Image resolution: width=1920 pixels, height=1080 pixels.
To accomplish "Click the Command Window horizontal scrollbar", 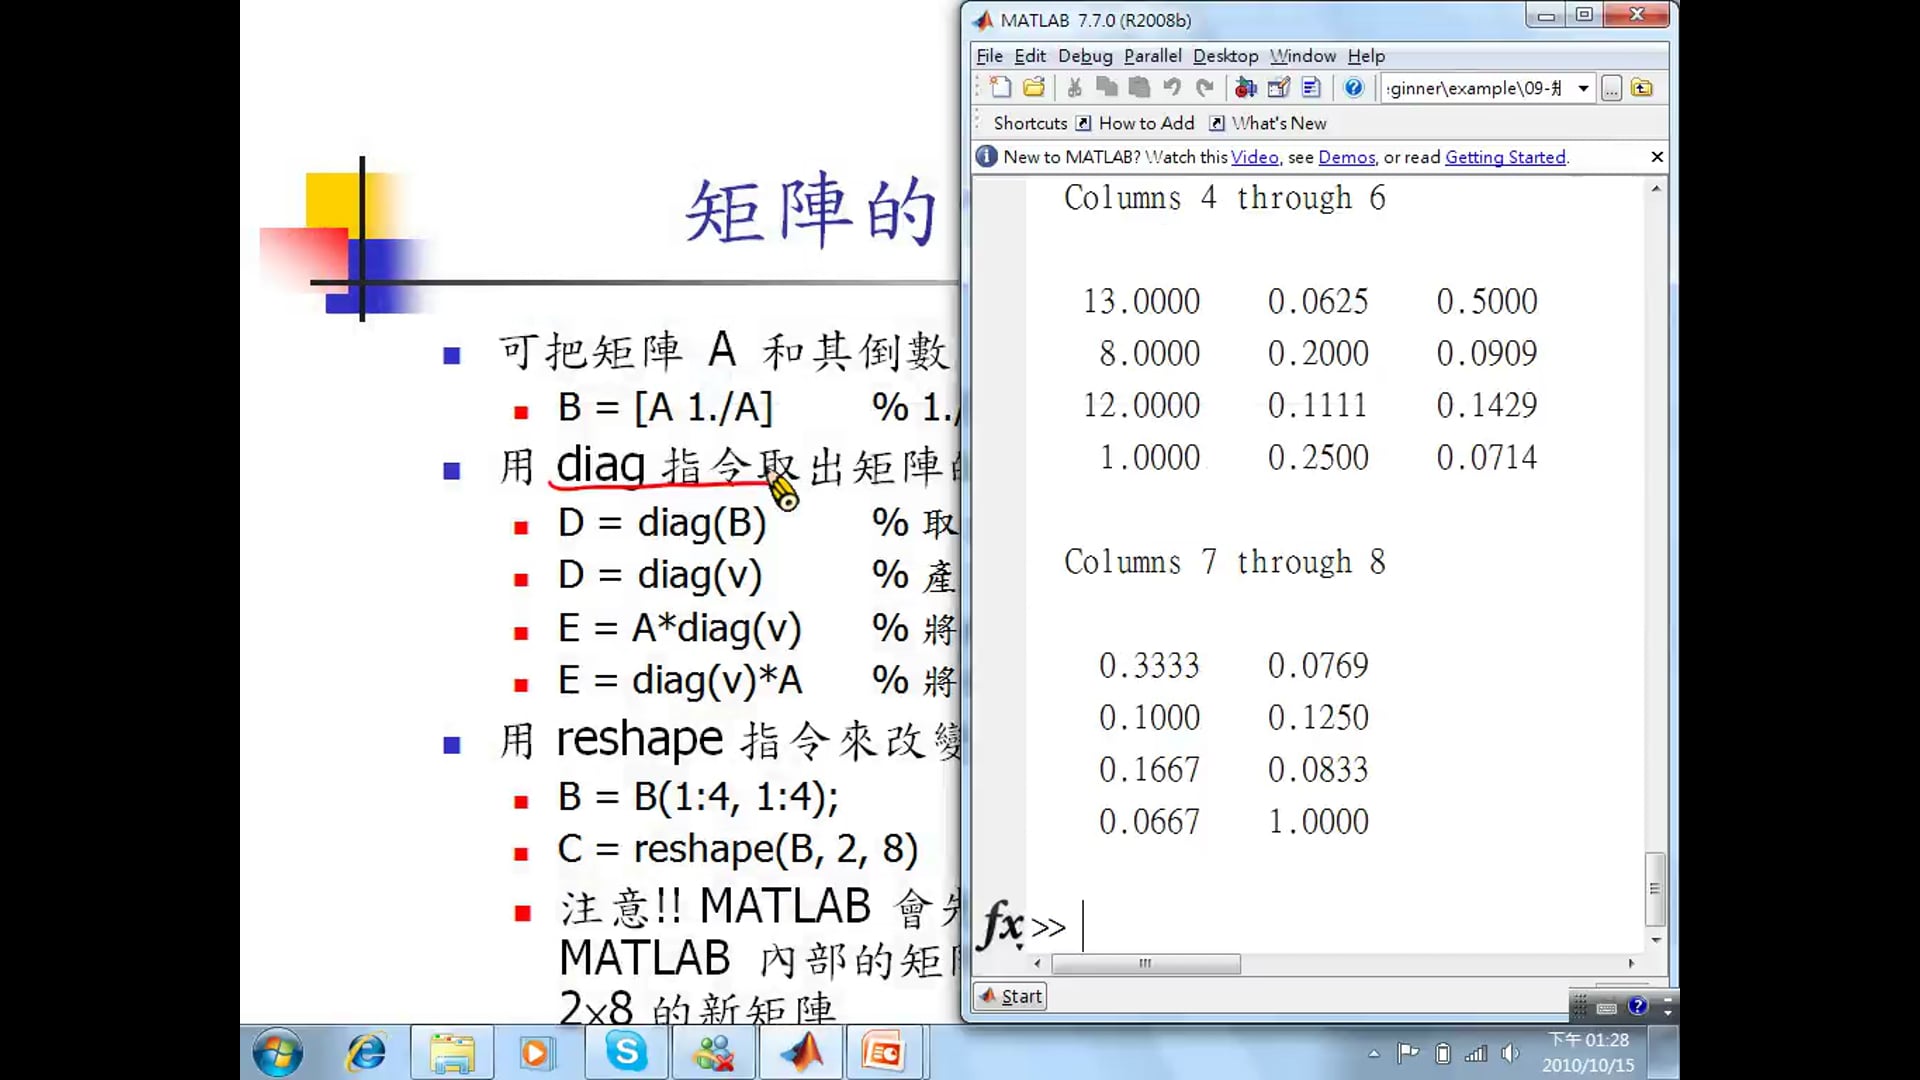I will [x=1146, y=964].
